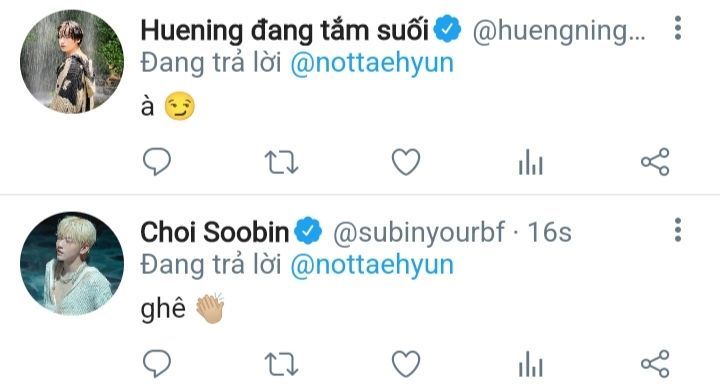
Task: View analytics for Choi Soobin's tweet
Action: point(531,364)
